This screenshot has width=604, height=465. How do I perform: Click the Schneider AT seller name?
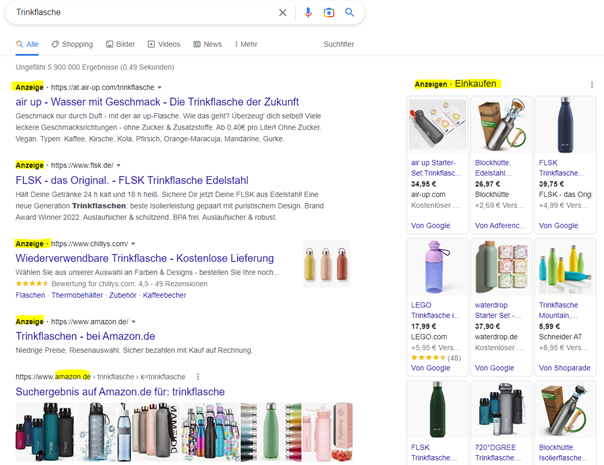tap(560, 337)
